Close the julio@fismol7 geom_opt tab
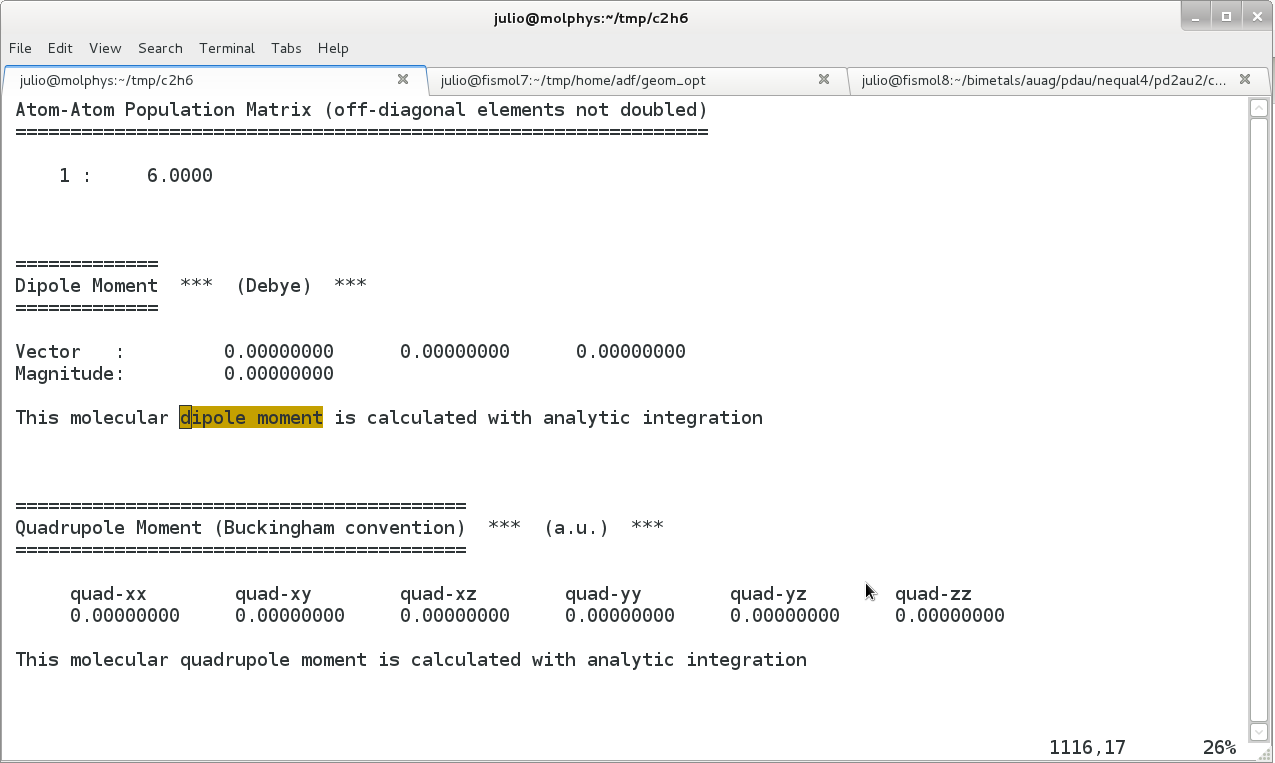Image resolution: width=1275 pixels, height=763 pixels. pos(824,80)
